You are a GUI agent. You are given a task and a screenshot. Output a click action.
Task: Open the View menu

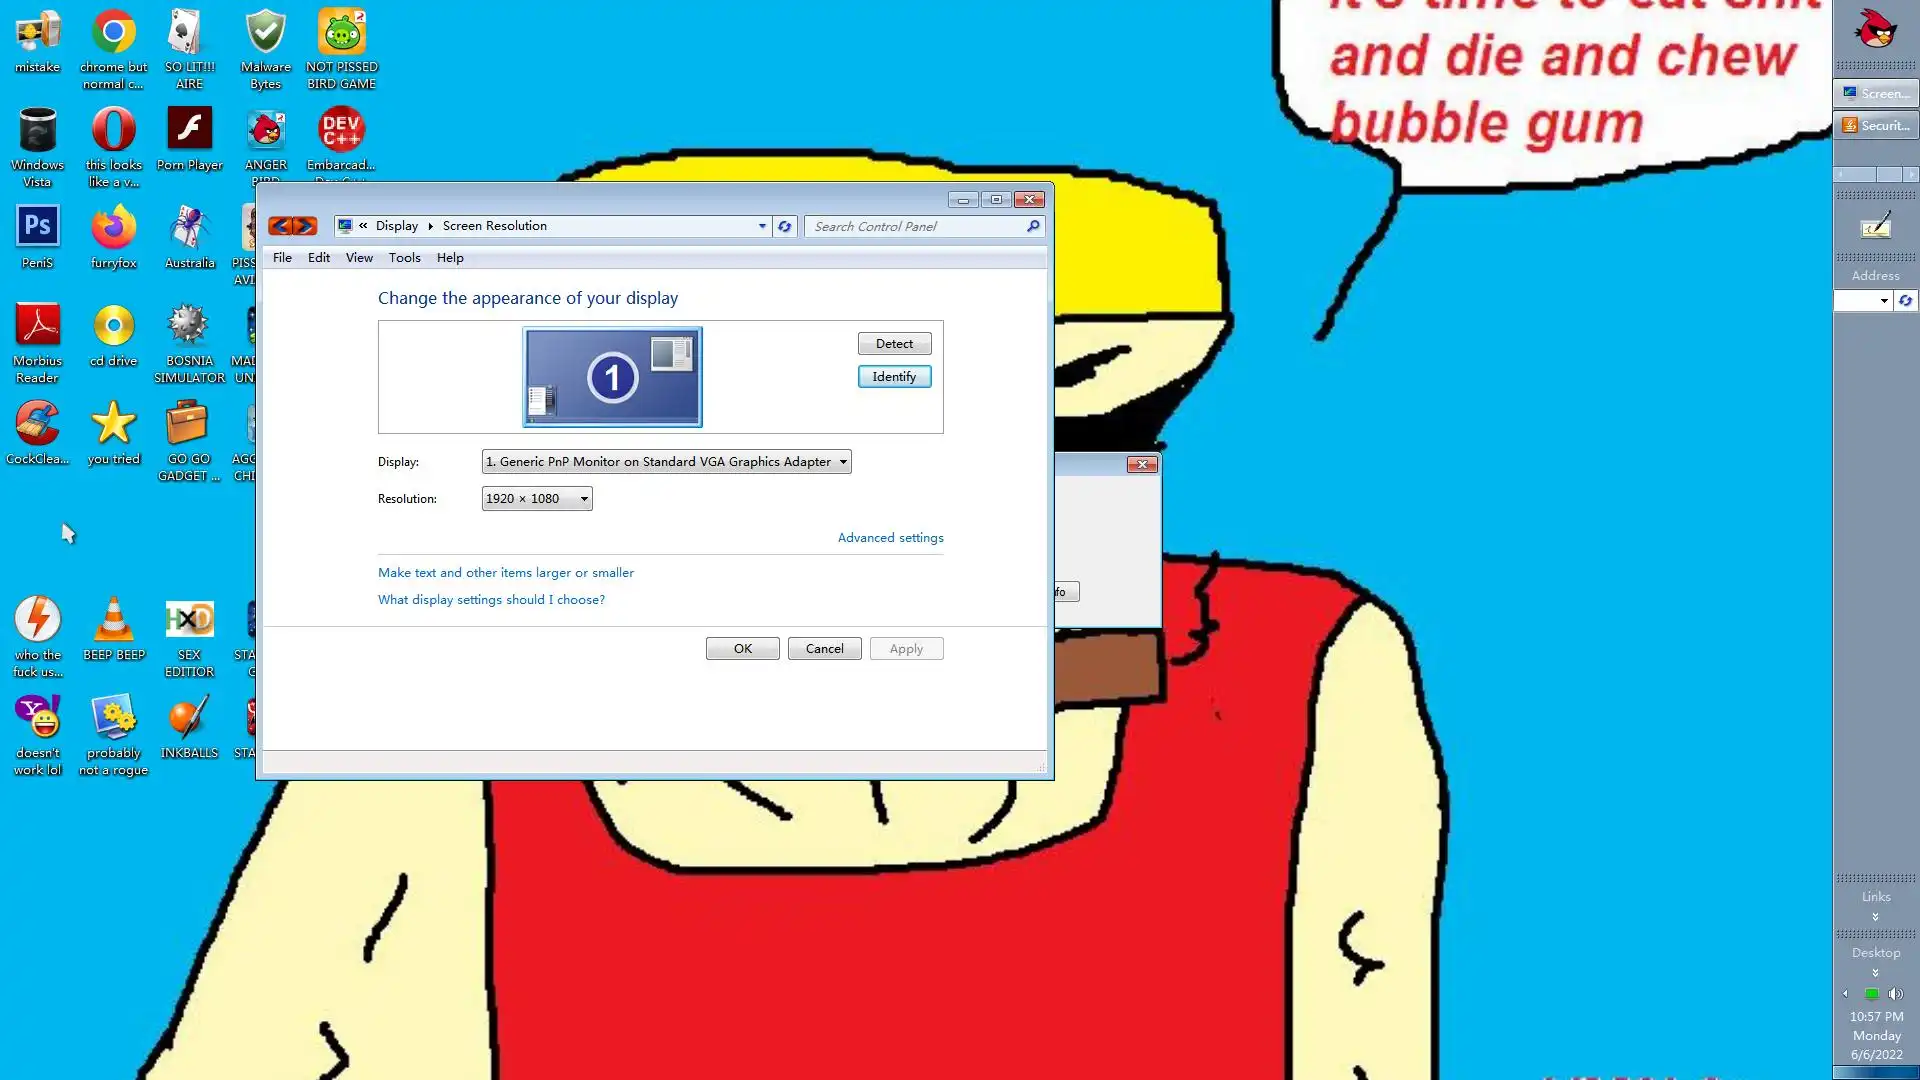pyautogui.click(x=359, y=258)
